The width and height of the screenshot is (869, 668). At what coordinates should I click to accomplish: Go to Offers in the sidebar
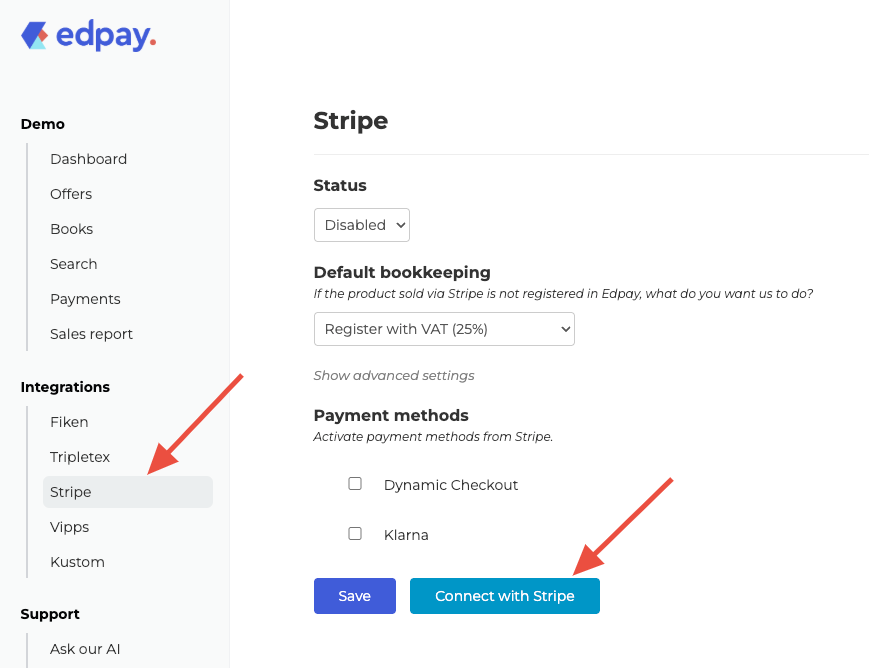click(x=71, y=194)
